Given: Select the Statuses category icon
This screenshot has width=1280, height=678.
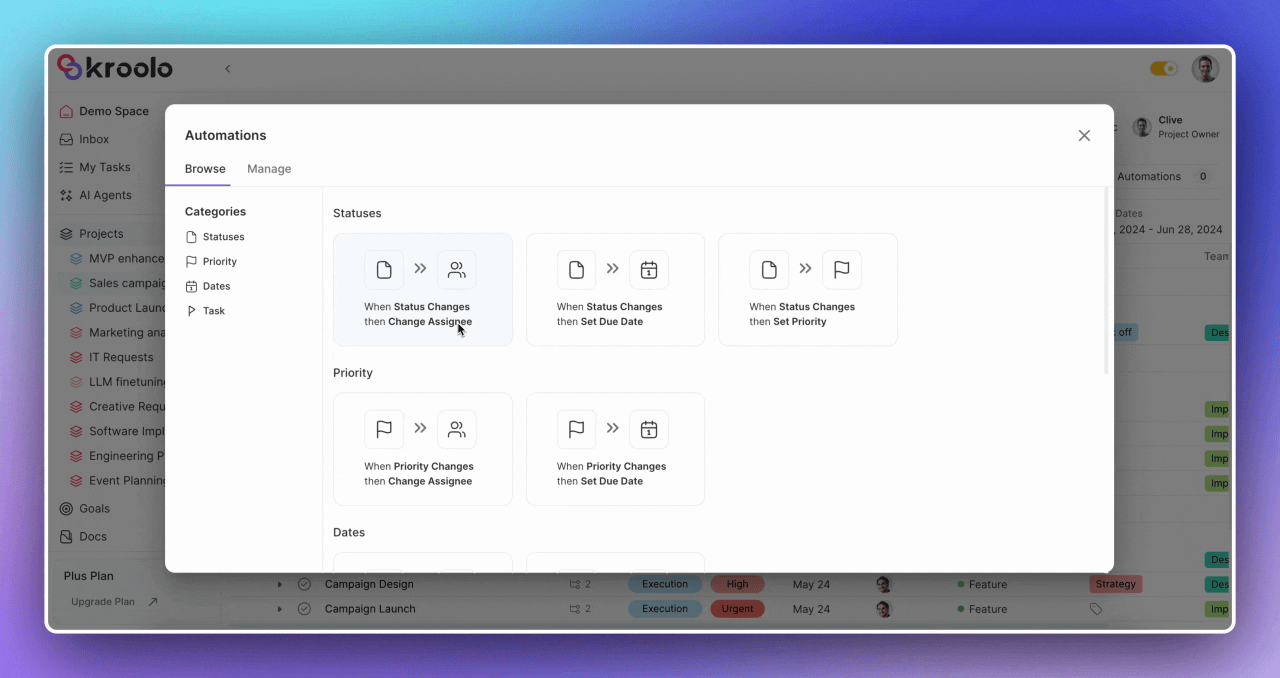Looking at the screenshot, I should point(192,236).
